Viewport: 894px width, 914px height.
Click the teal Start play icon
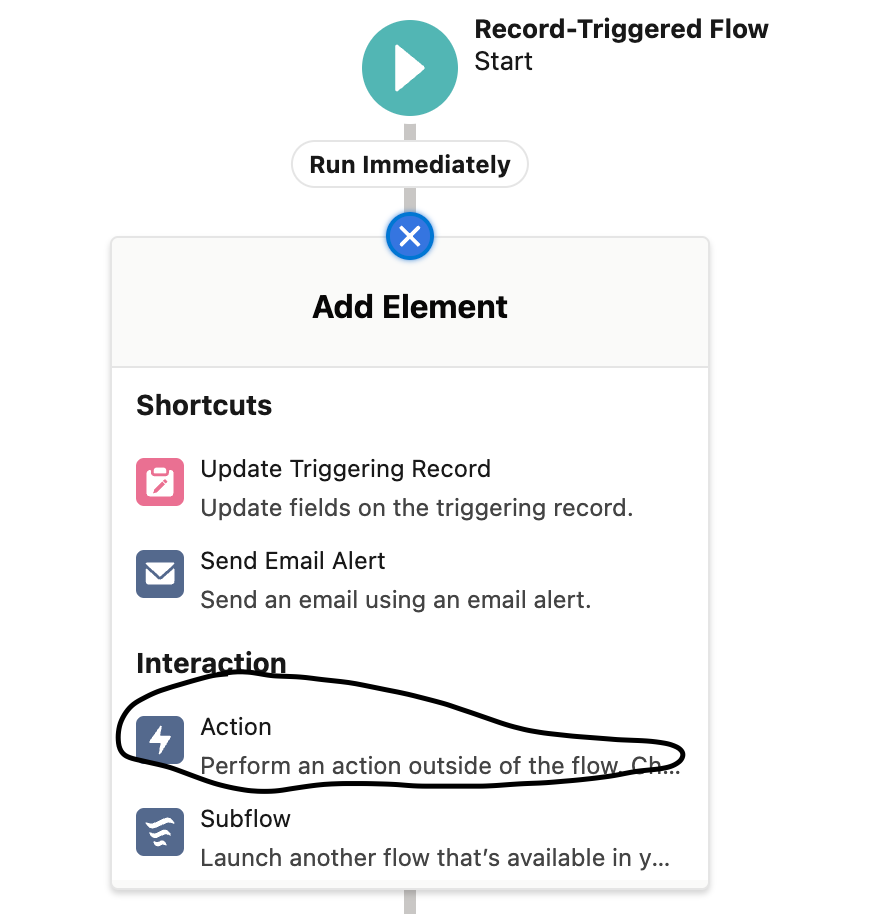pos(410,68)
